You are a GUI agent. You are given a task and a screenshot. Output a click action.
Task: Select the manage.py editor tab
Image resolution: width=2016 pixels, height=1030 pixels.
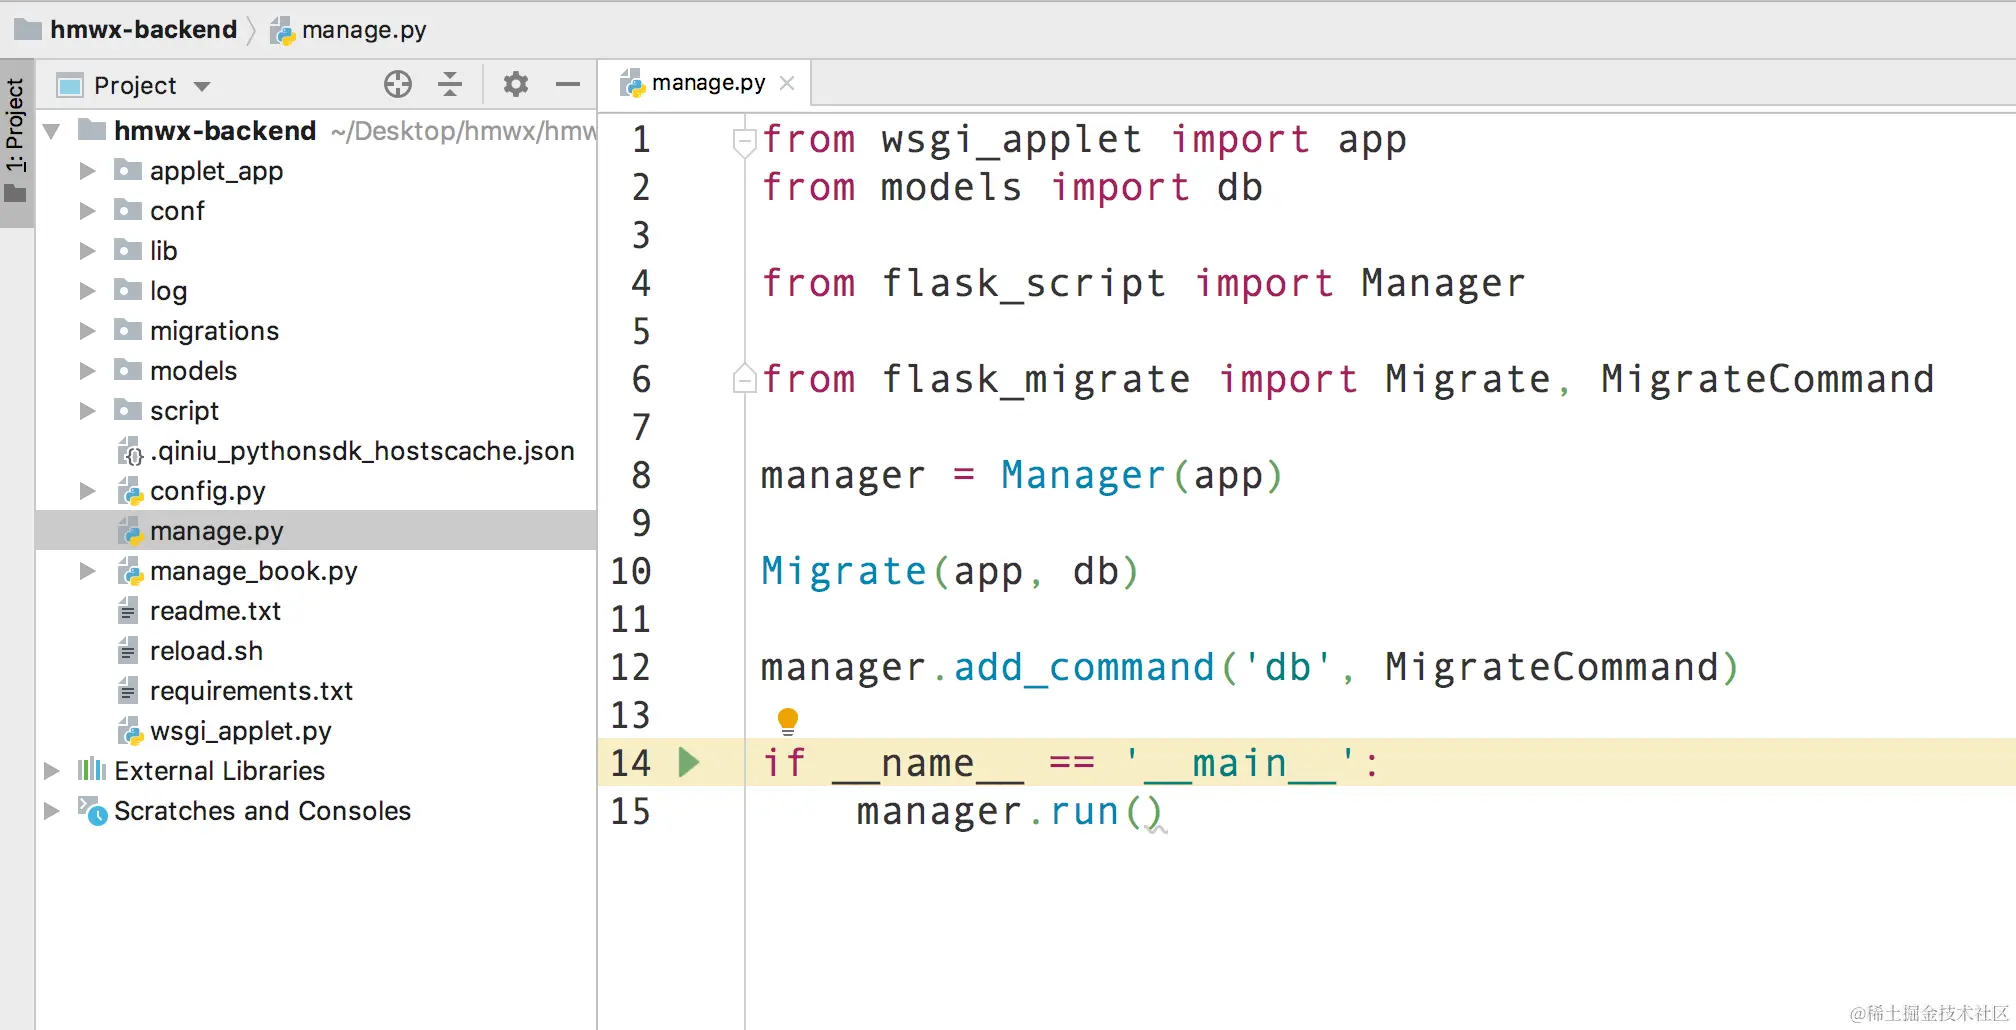pos(705,83)
